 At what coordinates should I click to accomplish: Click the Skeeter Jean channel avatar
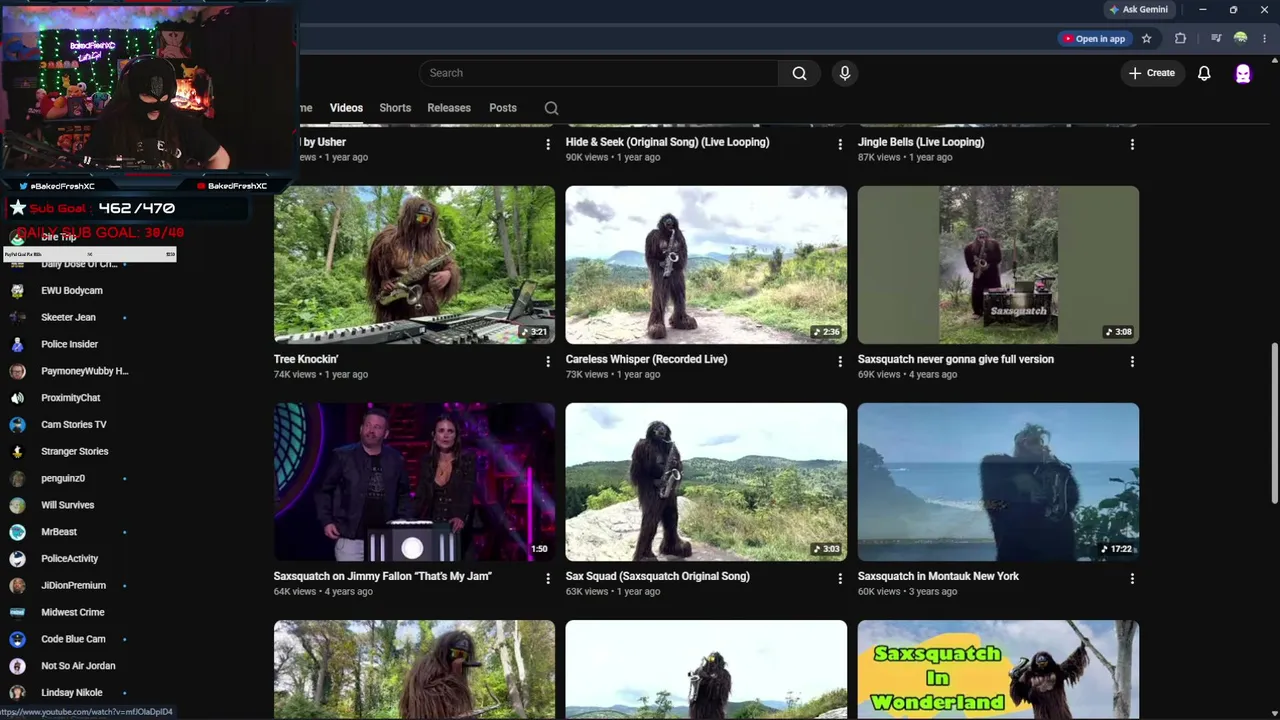17,318
